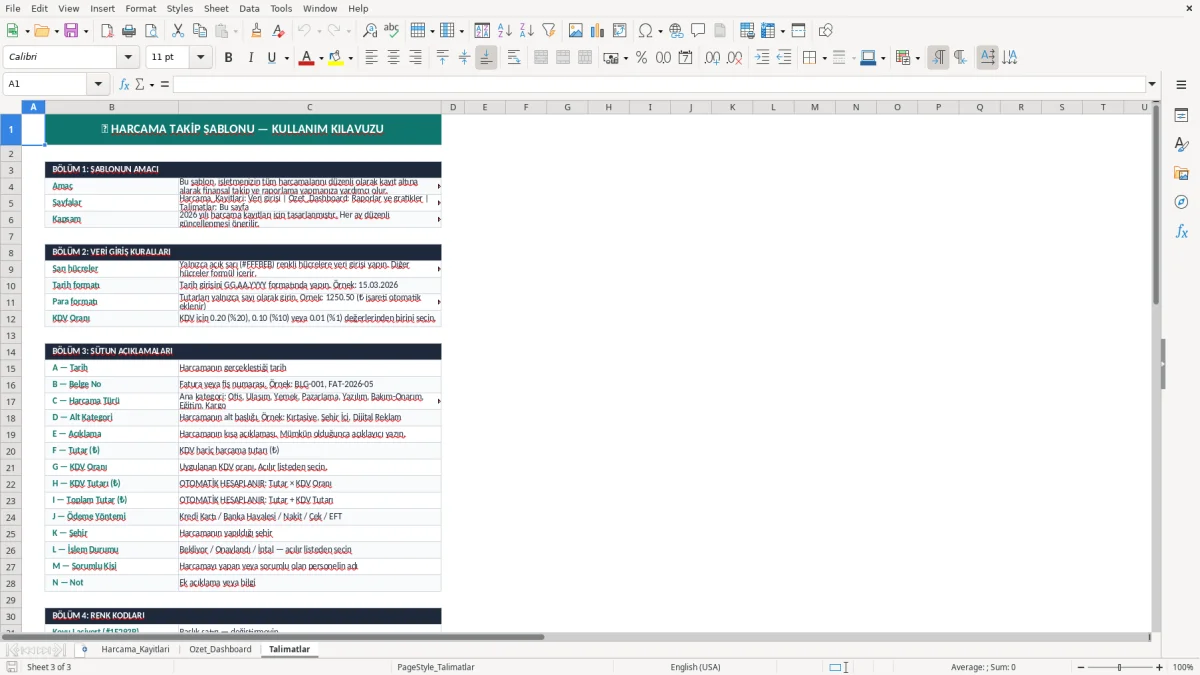Click the Sort Descending icon

527,31
